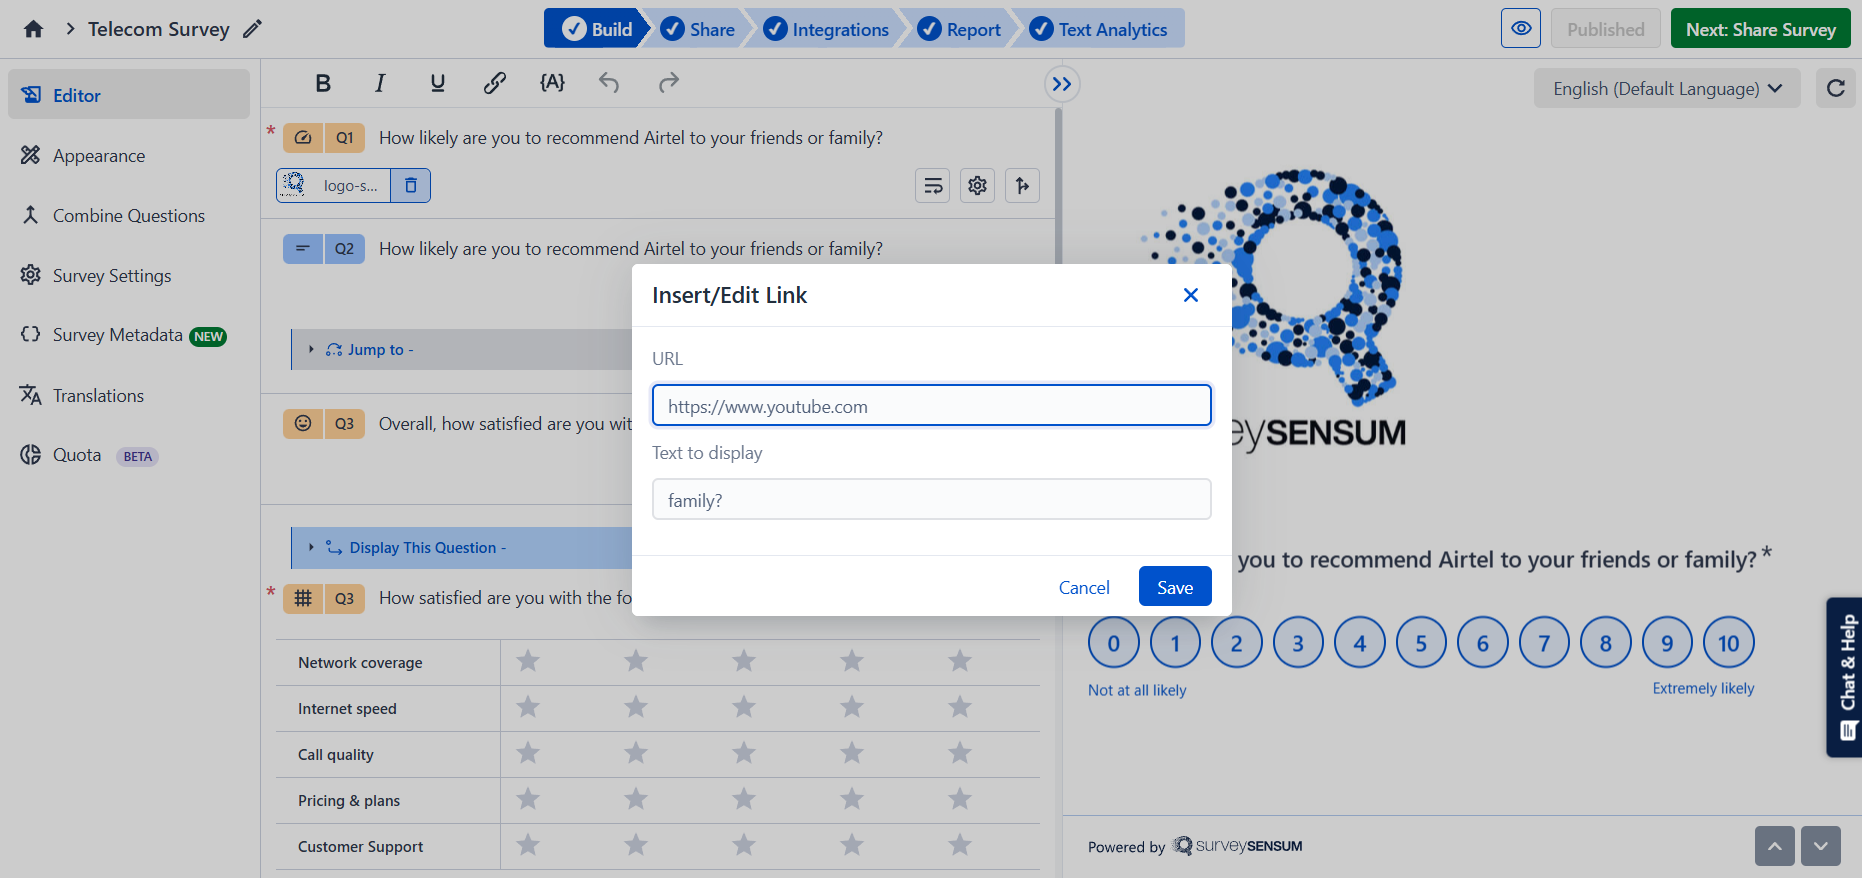Click the Next: Share Survey button
This screenshot has height=878, width=1862.
[x=1761, y=29]
